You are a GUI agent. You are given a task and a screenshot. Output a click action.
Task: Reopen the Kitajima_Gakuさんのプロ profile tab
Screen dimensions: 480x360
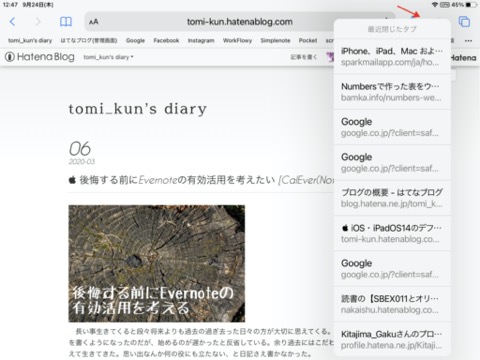coord(392,339)
